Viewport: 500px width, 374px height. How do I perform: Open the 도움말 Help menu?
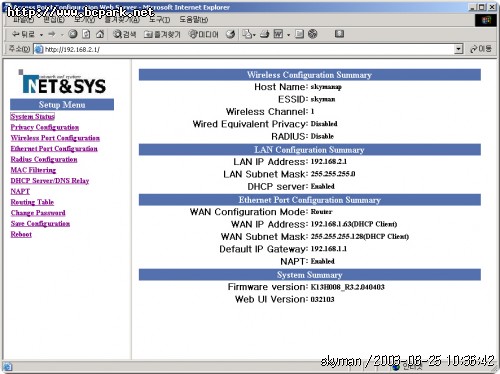pyautogui.click(x=194, y=20)
